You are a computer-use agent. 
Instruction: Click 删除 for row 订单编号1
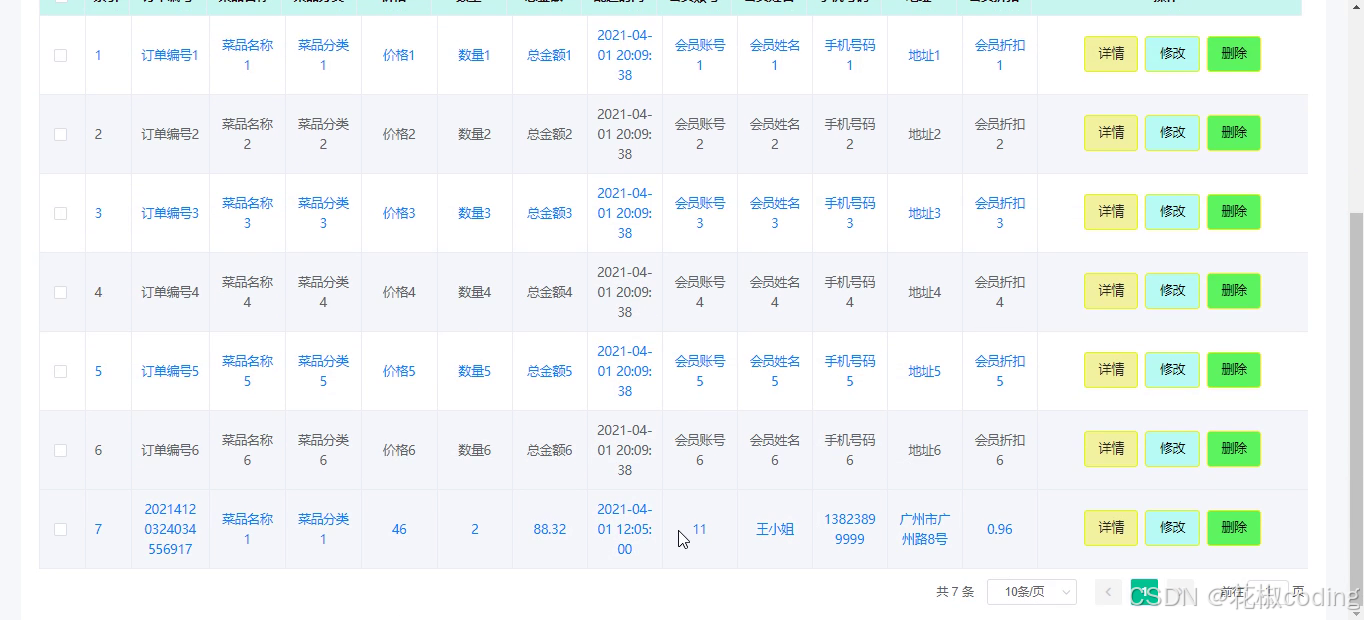tap(1234, 54)
